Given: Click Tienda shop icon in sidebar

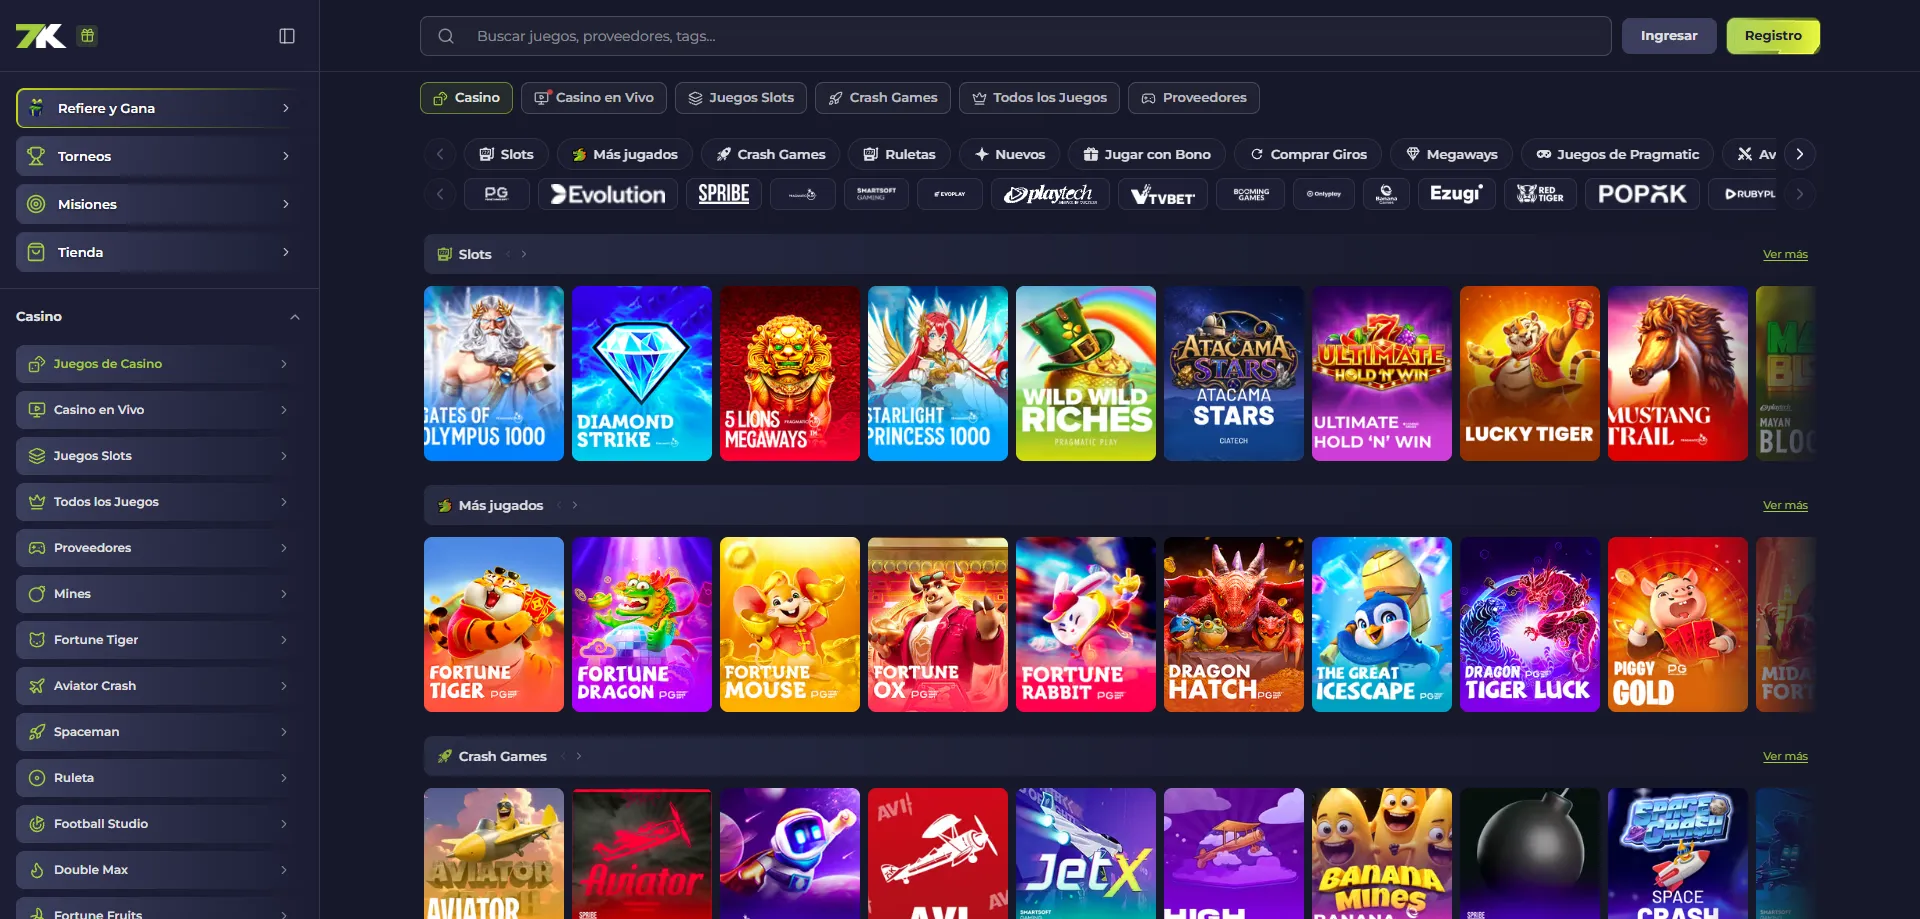Looking at the screenshot, I should coord(36,252).
